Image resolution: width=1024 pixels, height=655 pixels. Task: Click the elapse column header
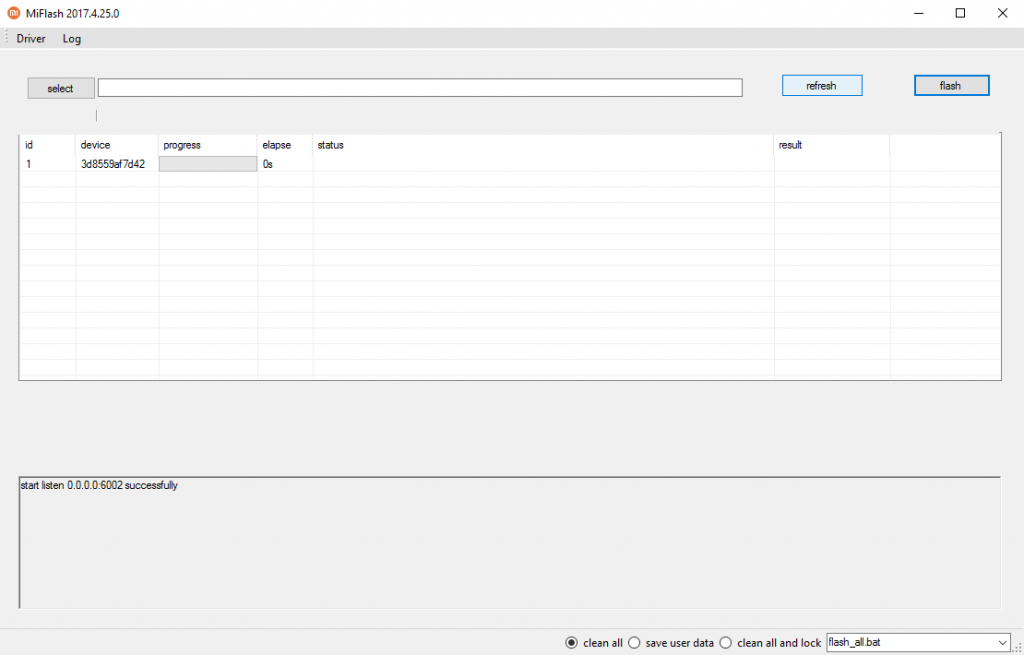click(285, 145)
